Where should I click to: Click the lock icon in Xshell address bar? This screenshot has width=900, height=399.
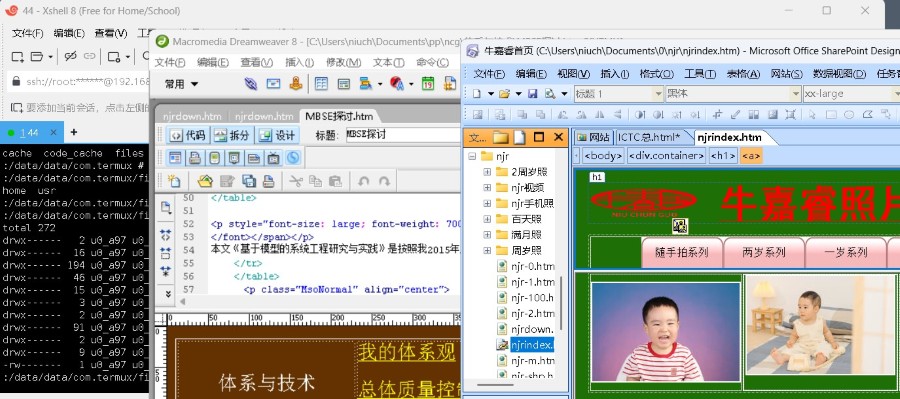16,82
